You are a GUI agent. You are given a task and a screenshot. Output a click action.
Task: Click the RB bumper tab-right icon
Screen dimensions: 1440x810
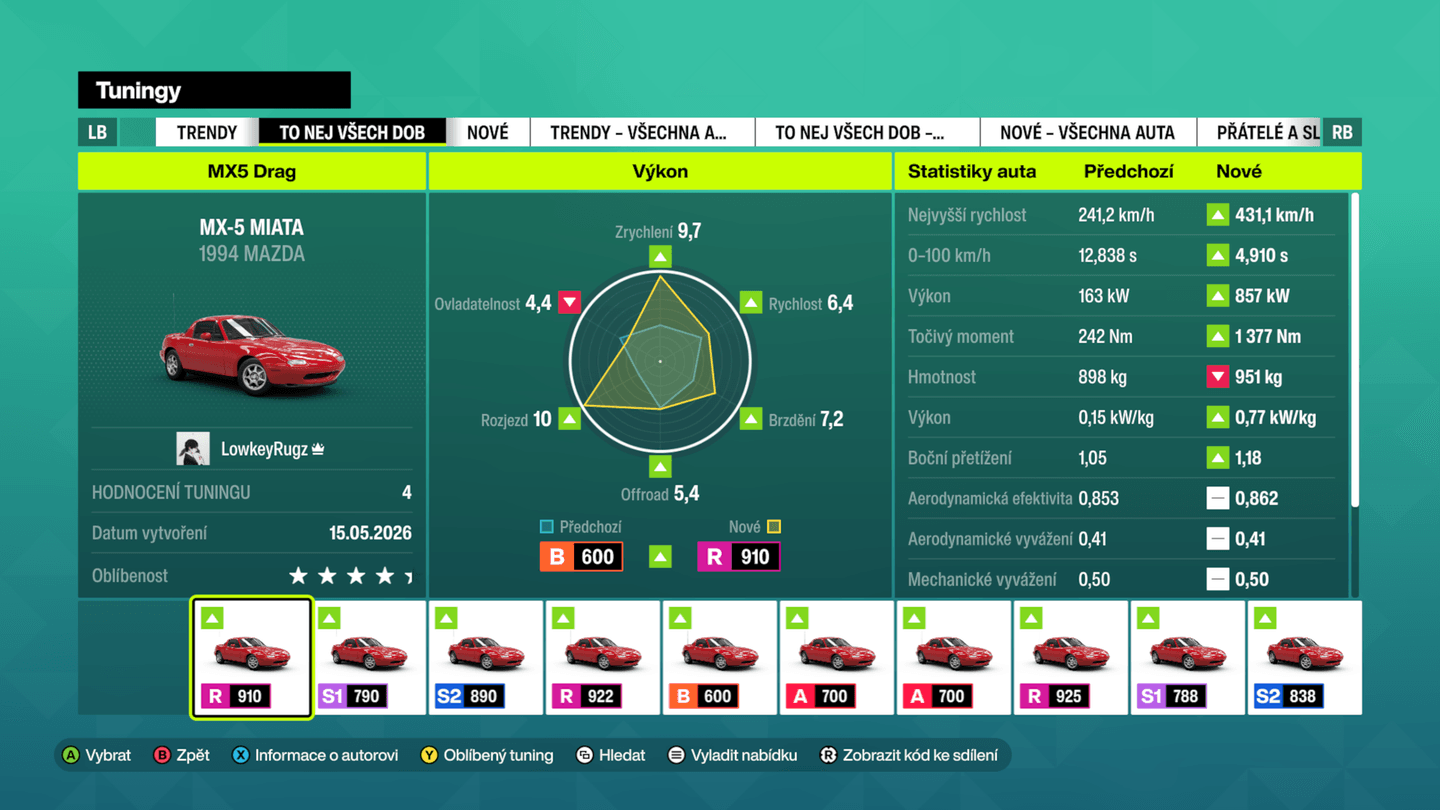1342,132
